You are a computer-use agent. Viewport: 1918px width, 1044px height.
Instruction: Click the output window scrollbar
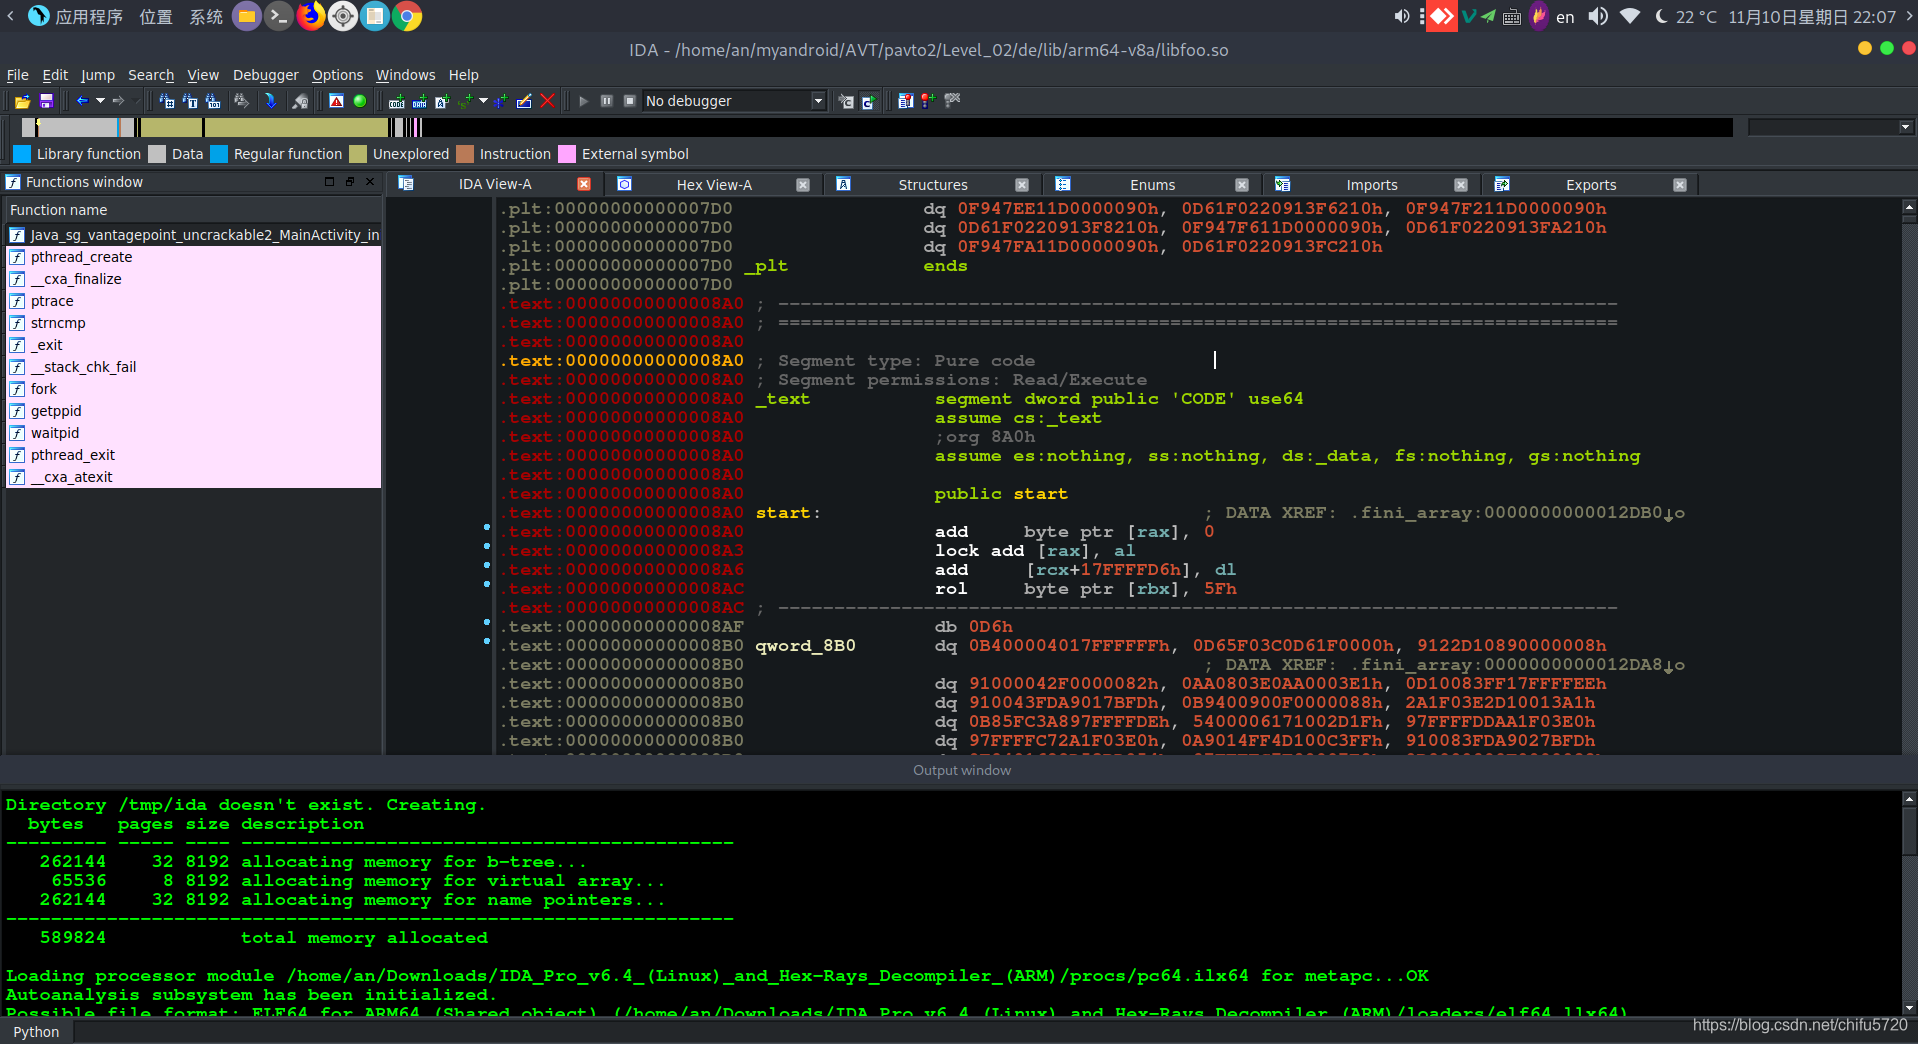1909,903
